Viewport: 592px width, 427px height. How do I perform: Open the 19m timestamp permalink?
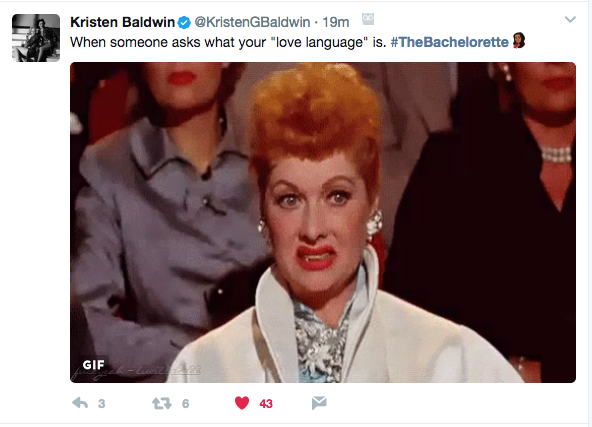[336, 22]
